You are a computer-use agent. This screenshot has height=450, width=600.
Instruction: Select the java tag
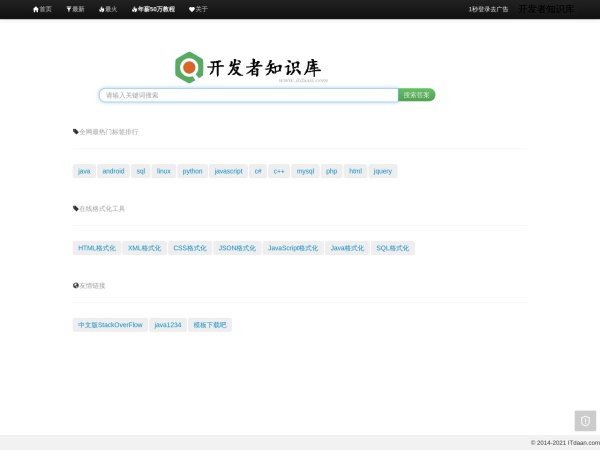click(x=84, y=171)
